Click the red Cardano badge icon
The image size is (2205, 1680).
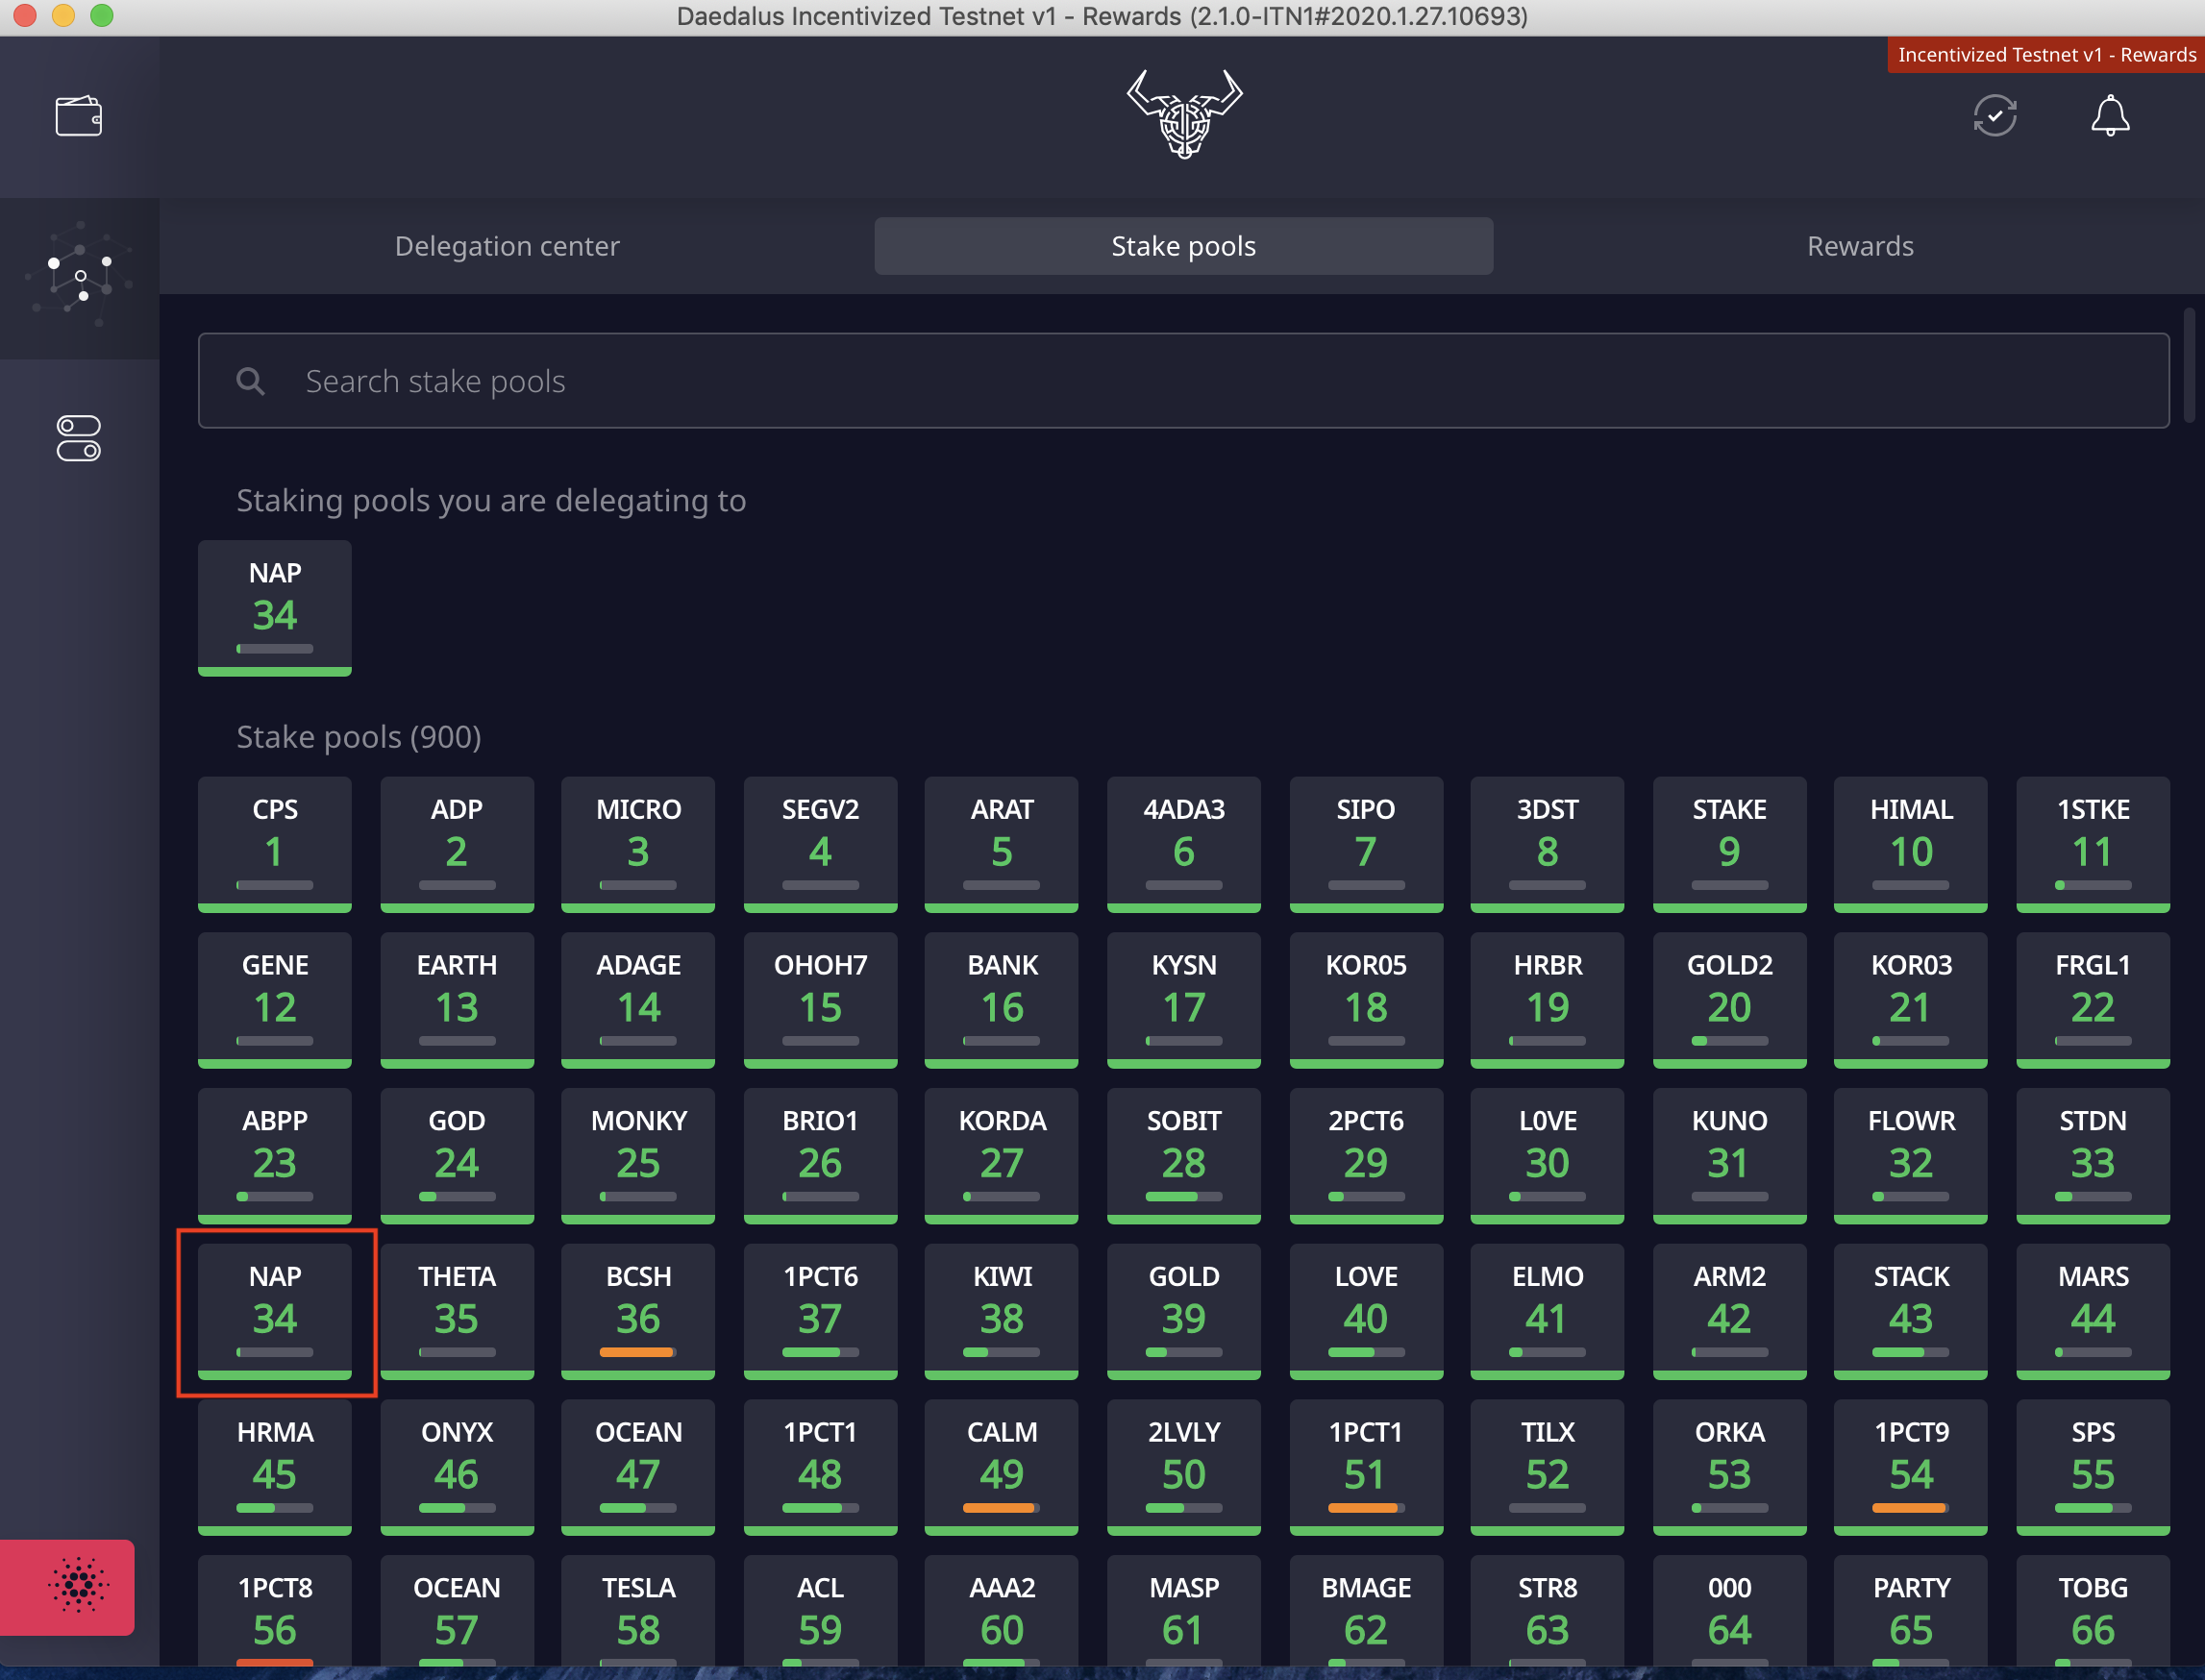pyautogui.click(x=78, y=1585)
